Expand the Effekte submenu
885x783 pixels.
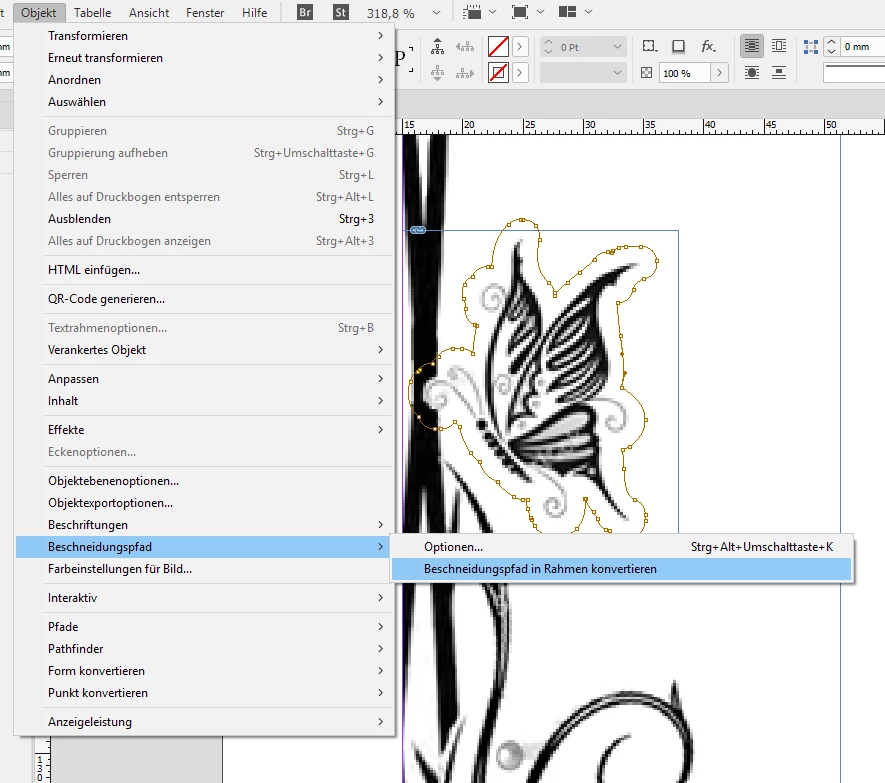204,430
